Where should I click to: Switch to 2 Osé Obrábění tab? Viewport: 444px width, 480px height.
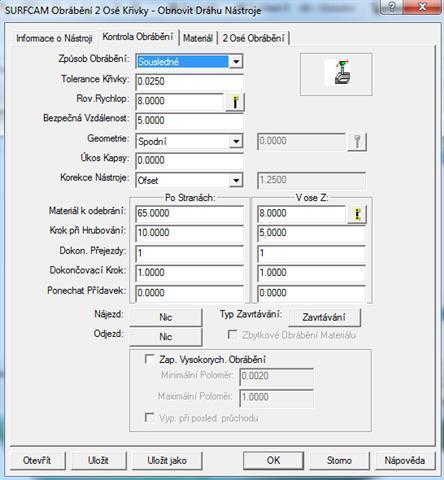pos(253,38)
